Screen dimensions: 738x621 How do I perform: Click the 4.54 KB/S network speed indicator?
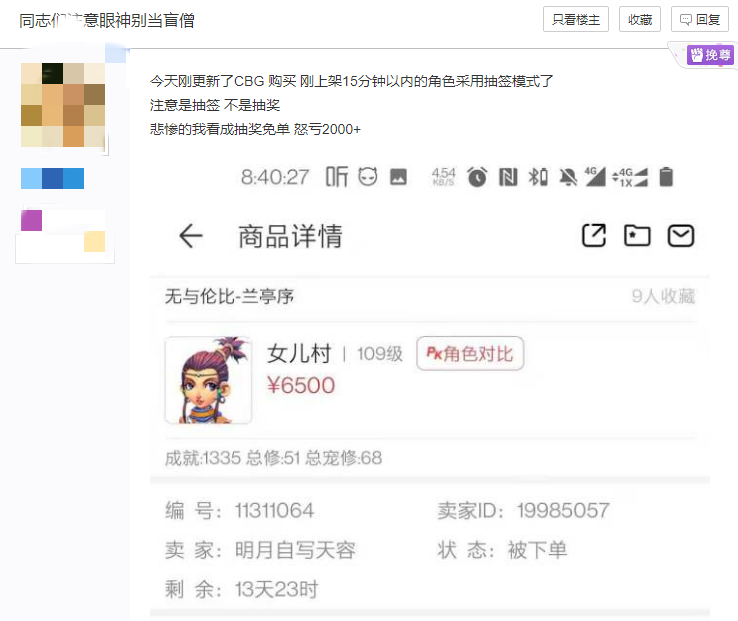coord(443,177)
